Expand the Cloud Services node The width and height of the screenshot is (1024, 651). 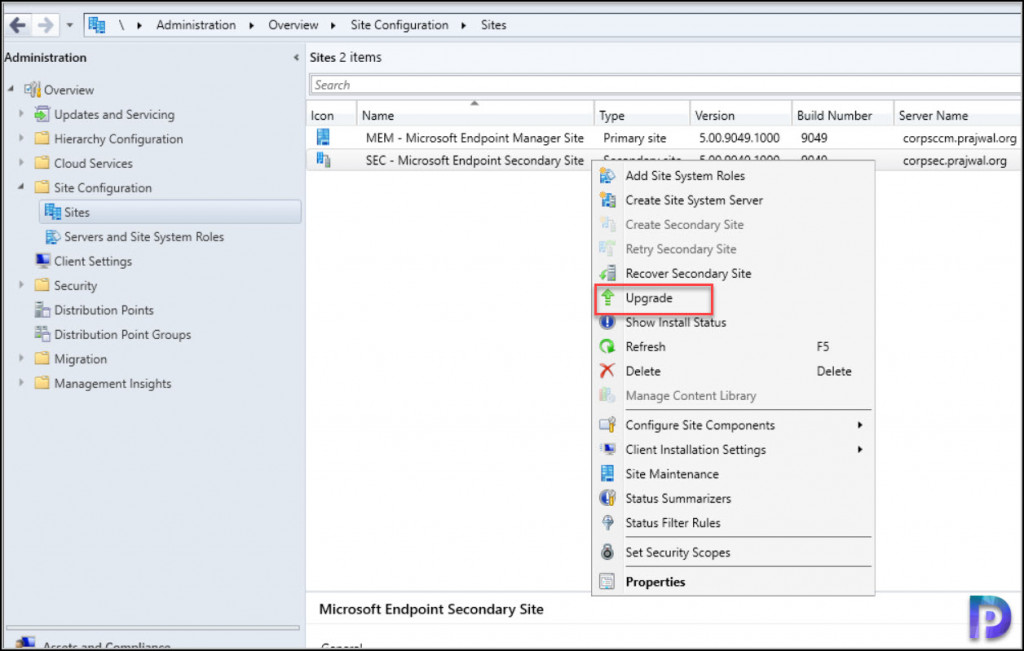pos(21,163)
